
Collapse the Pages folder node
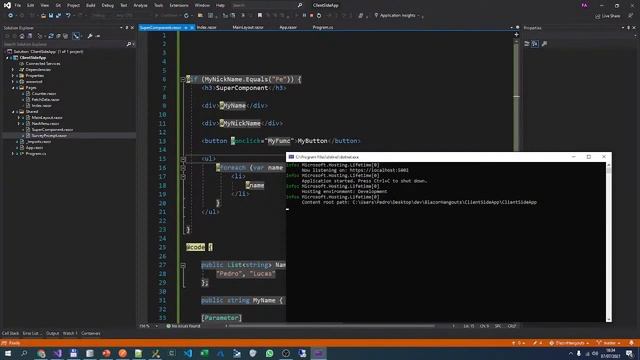(13, 87)
